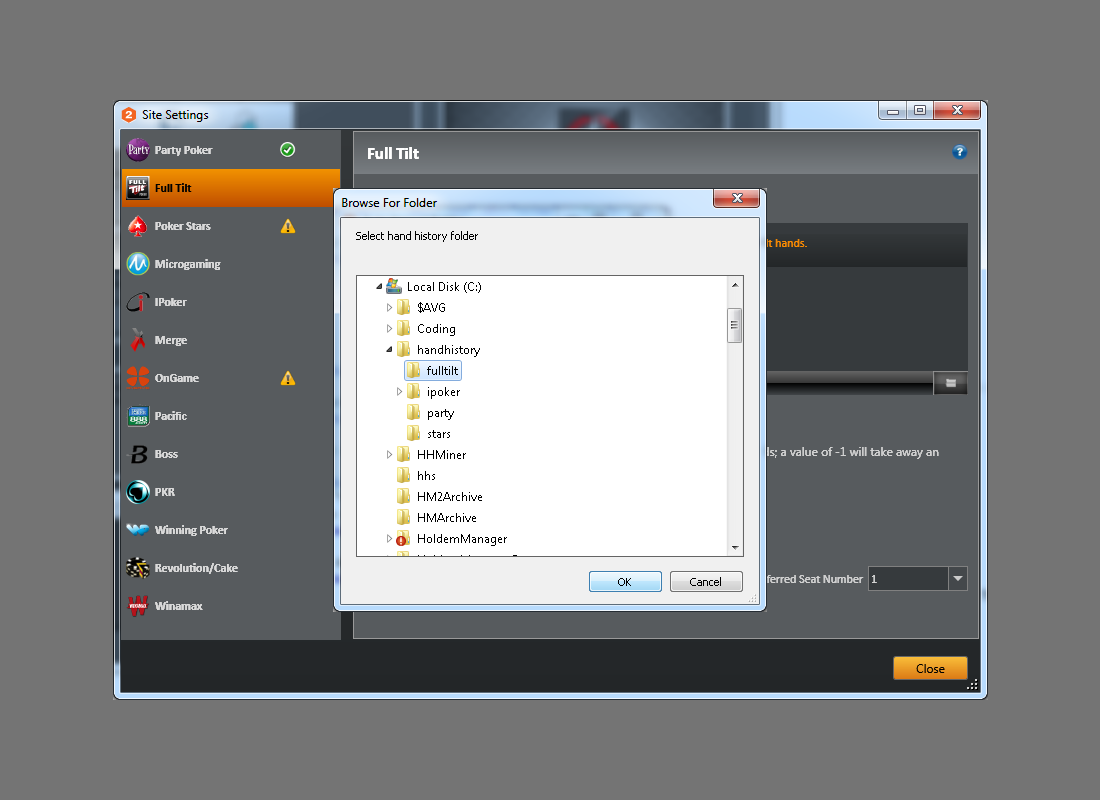Click the PKR logo icon
This screenshot has height=800, width=1100.
point(138,492)
